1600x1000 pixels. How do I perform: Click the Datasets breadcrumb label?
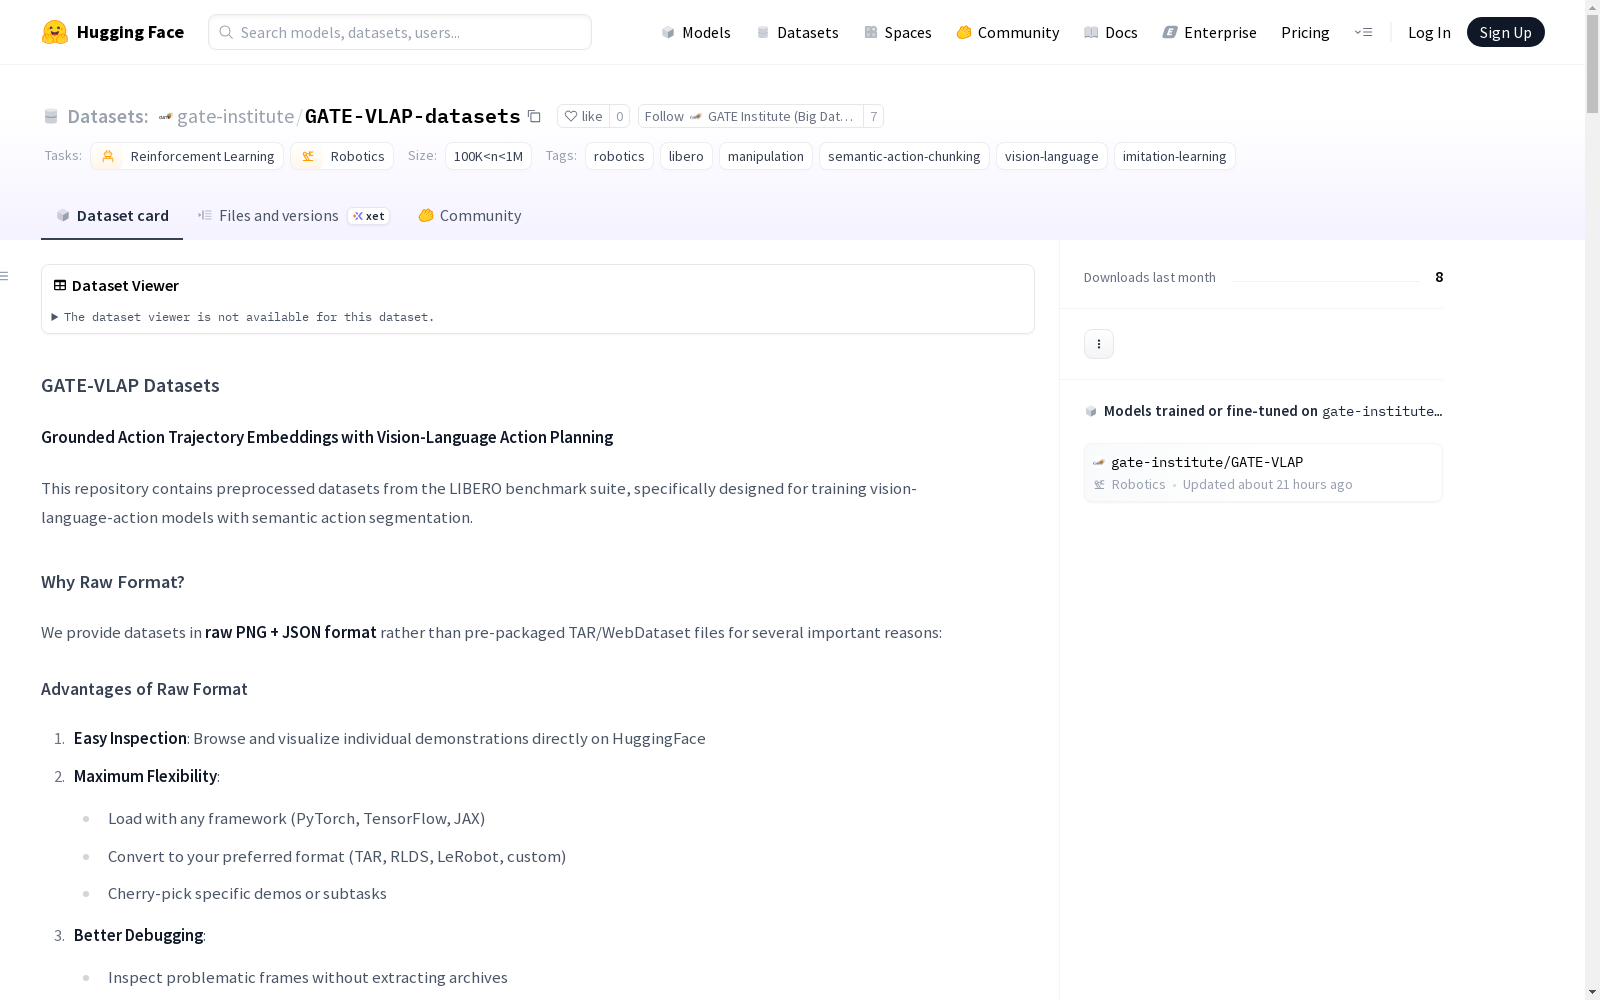tap(107, 116)
